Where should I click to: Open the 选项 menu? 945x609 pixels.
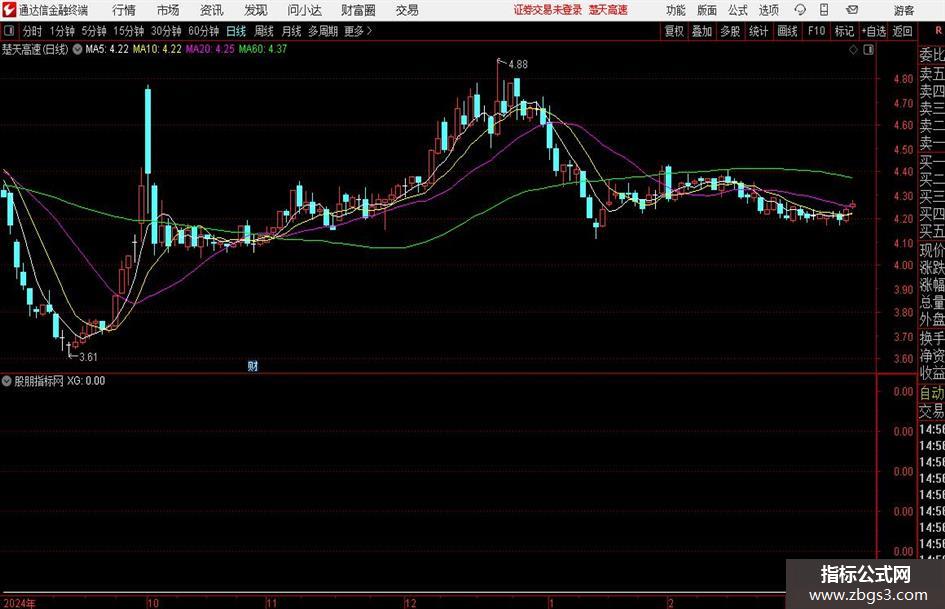tap(768, 10)
